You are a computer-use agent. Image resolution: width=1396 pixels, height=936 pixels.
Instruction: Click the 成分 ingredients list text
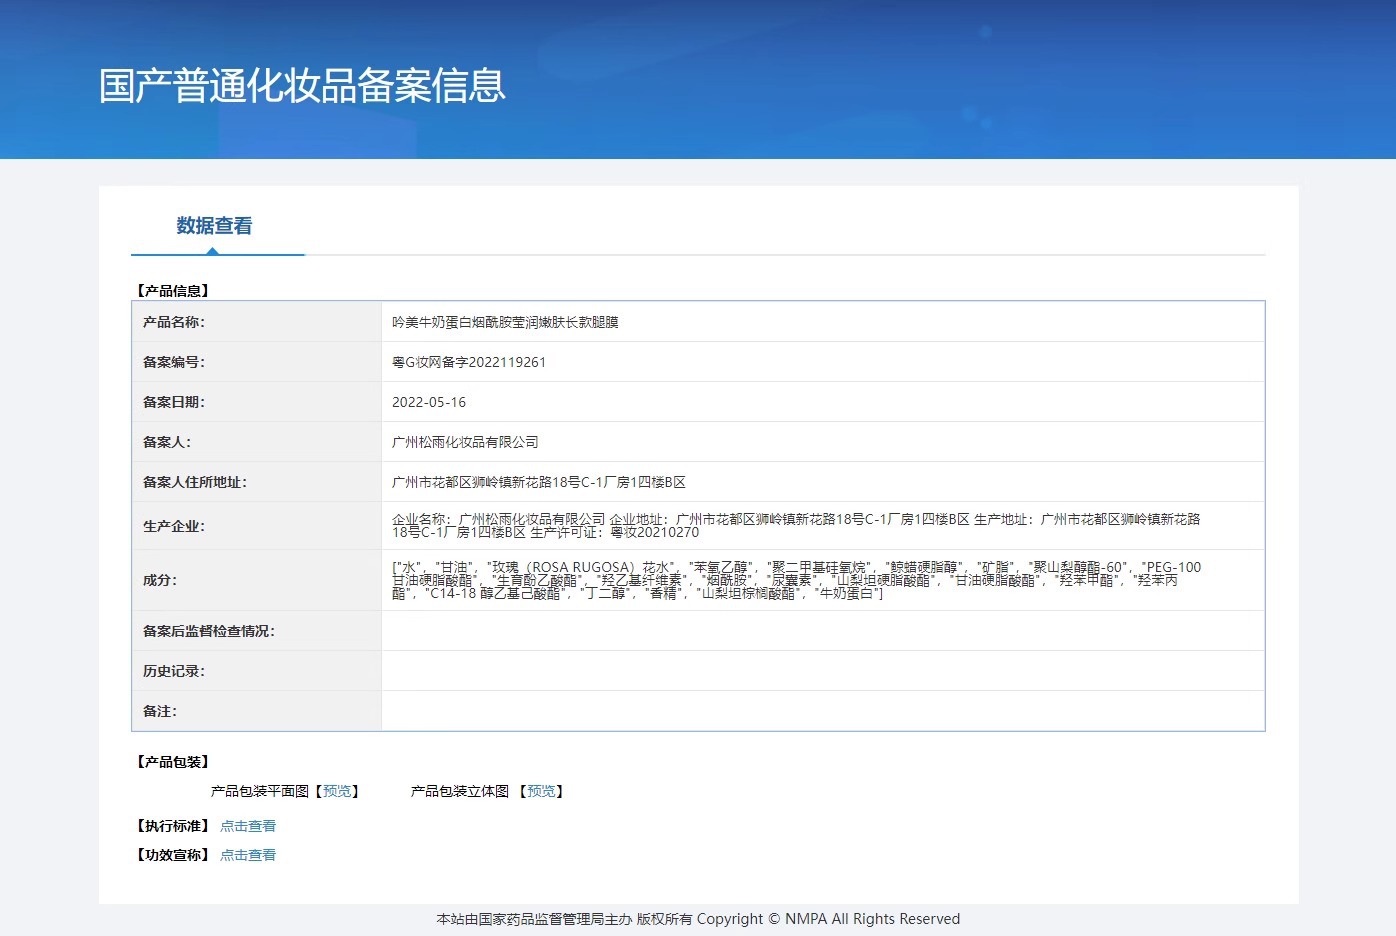click(x=796, y=580)
